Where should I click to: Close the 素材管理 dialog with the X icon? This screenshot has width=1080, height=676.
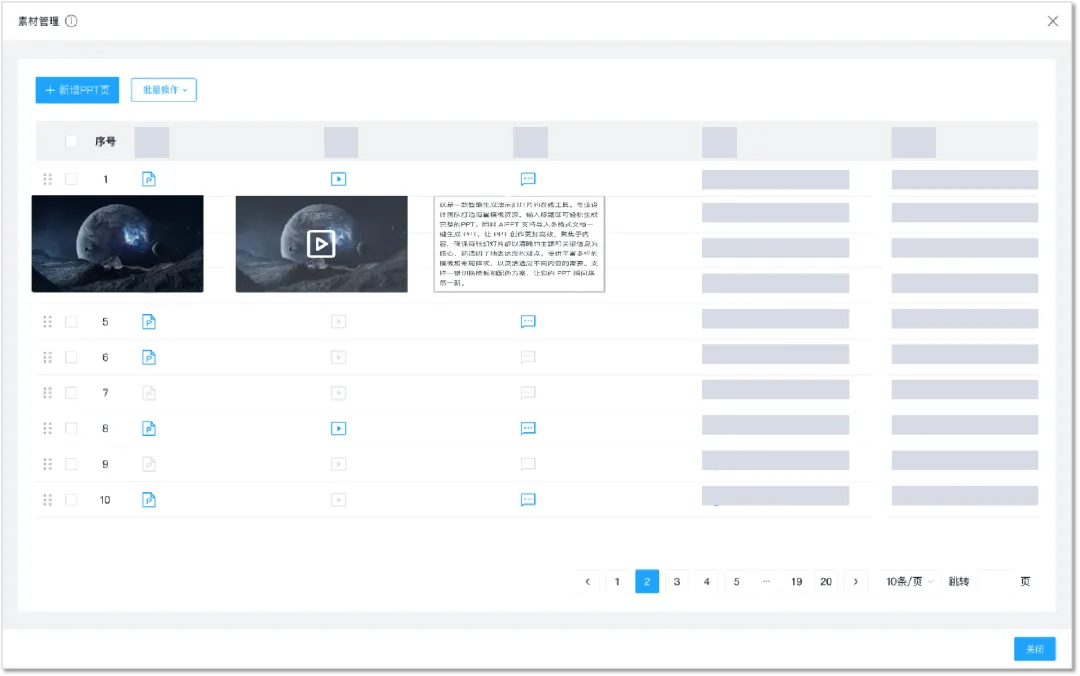[x=1052, y=21]
